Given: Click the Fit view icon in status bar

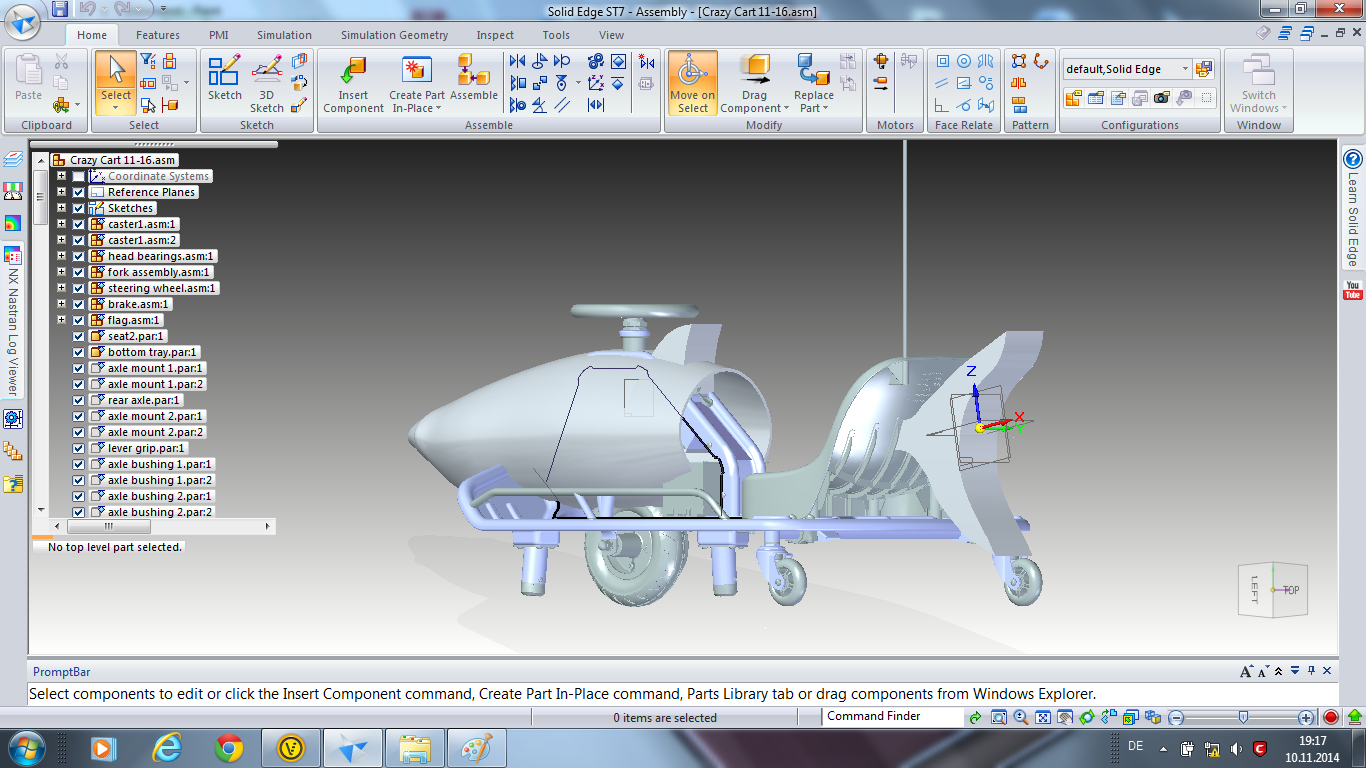Looking at the screenshot, I should click(x=1043, y=717).
